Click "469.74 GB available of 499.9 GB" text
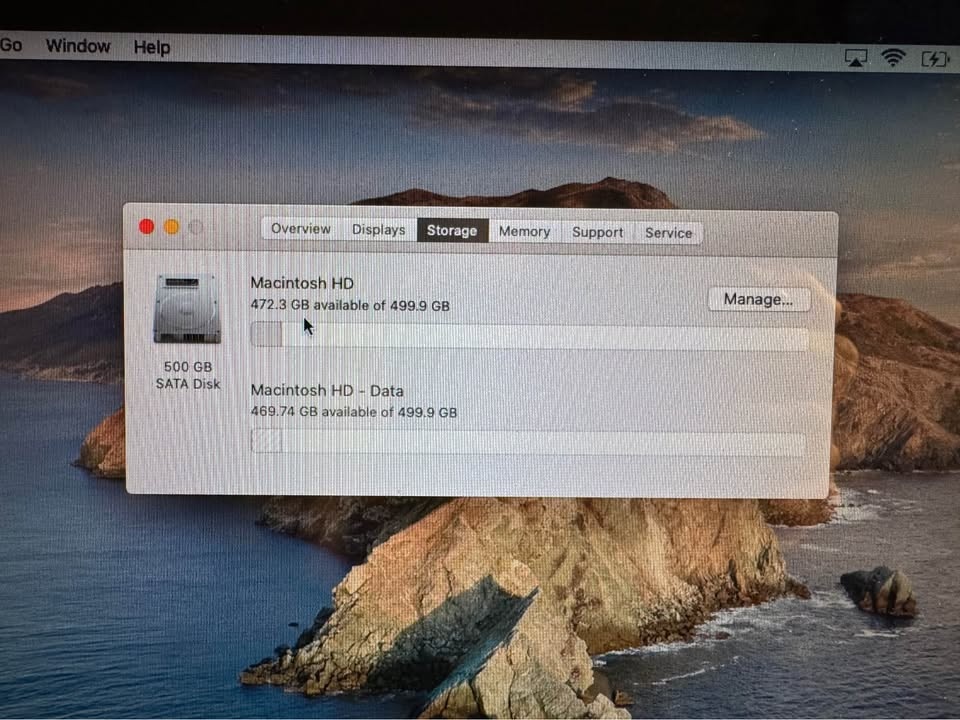The image size is (960, 720). [354, 411]
